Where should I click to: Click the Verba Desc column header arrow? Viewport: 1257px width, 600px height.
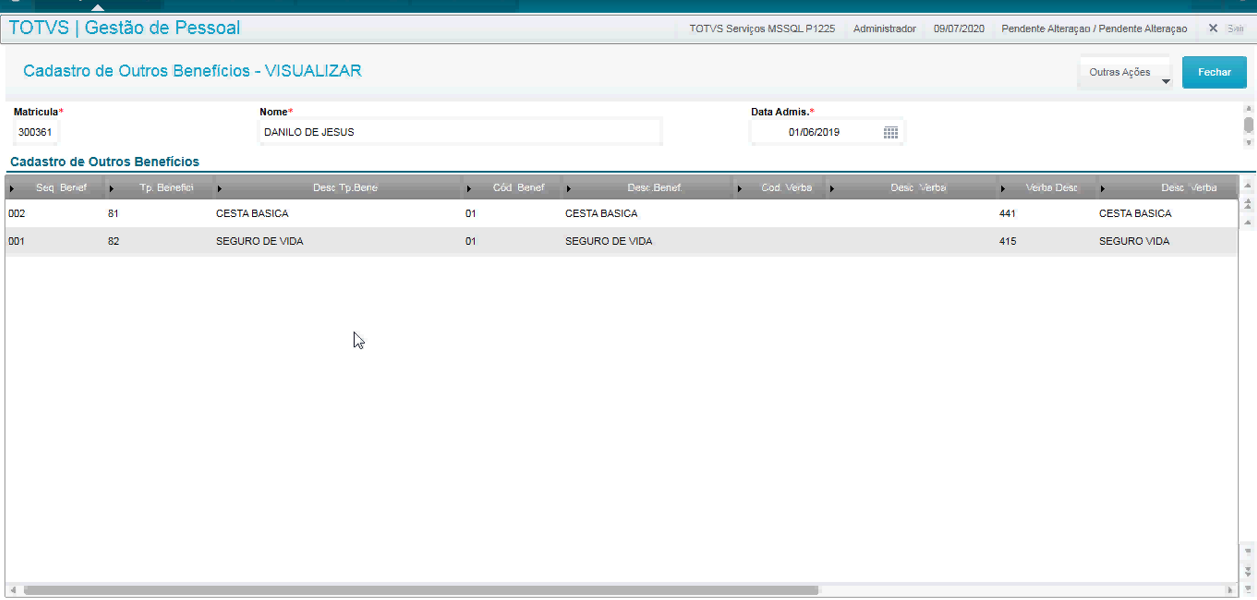1003,188
